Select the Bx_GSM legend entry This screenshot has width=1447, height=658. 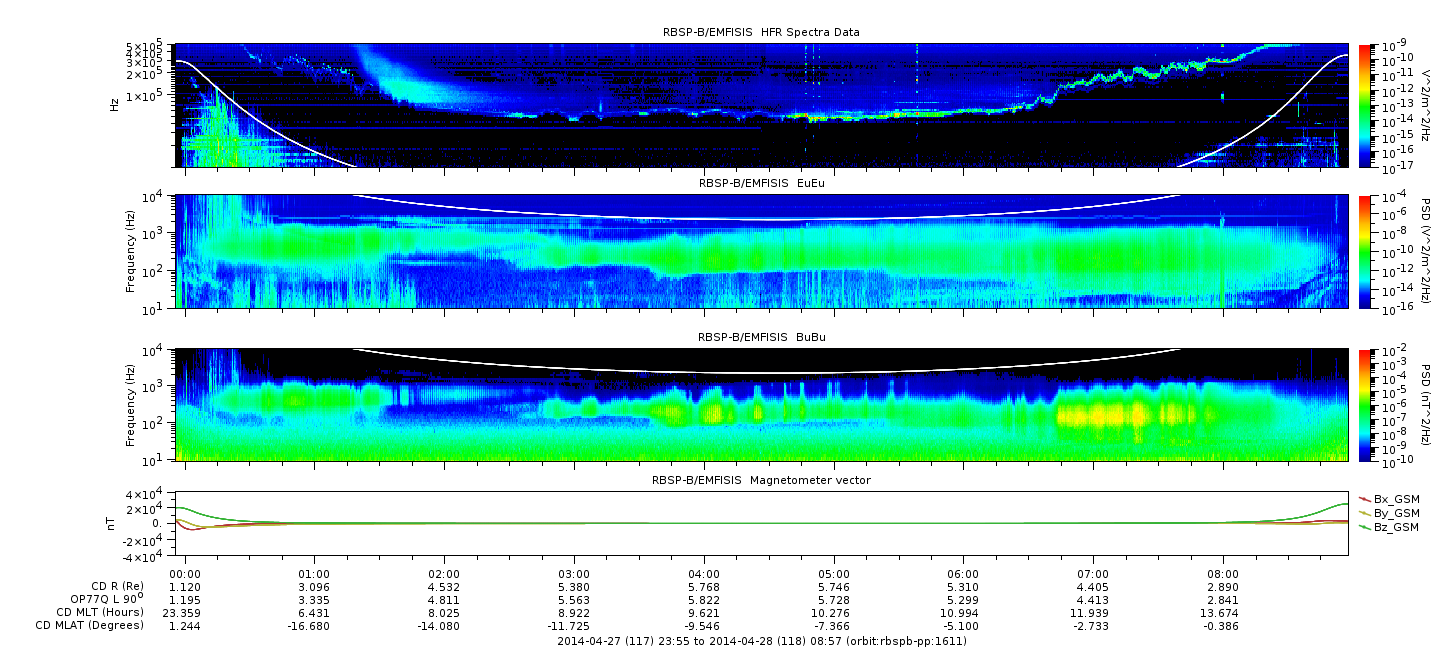(x=1388, y=499)
